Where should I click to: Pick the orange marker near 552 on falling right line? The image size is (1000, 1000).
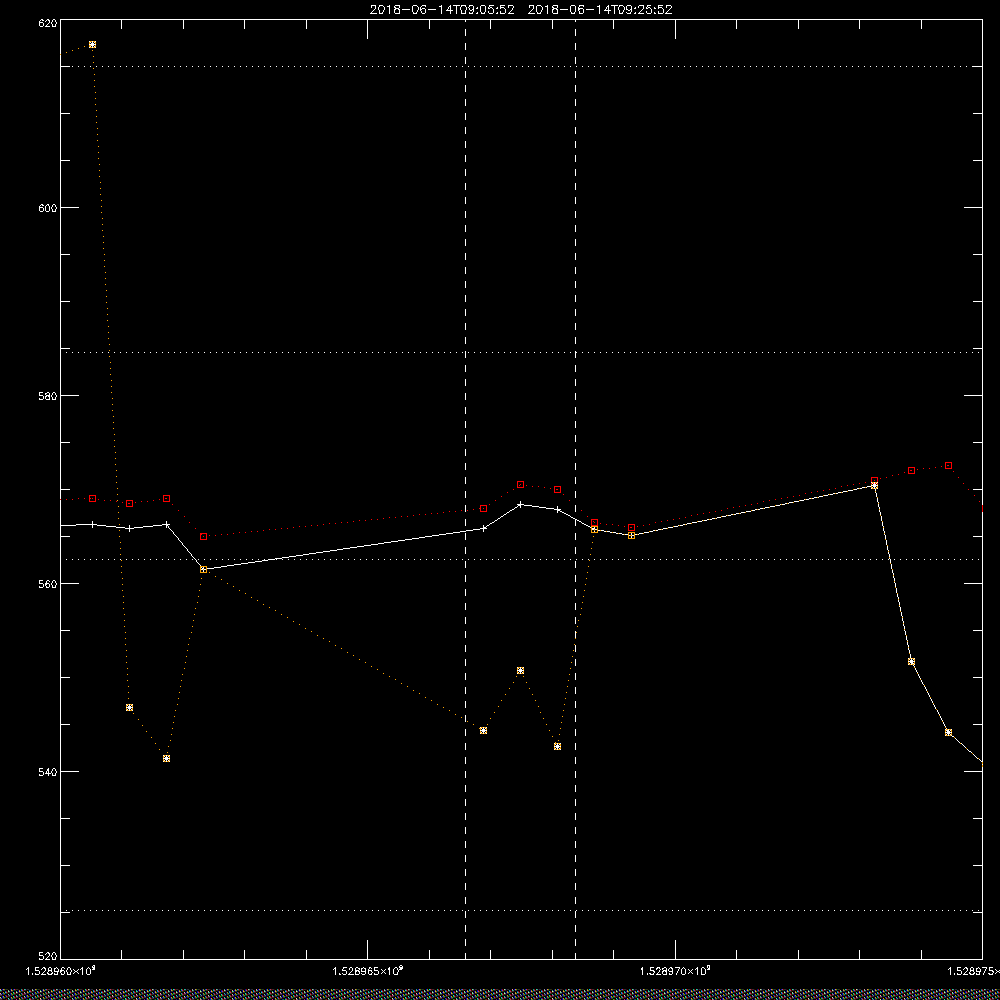pos(911,661)
